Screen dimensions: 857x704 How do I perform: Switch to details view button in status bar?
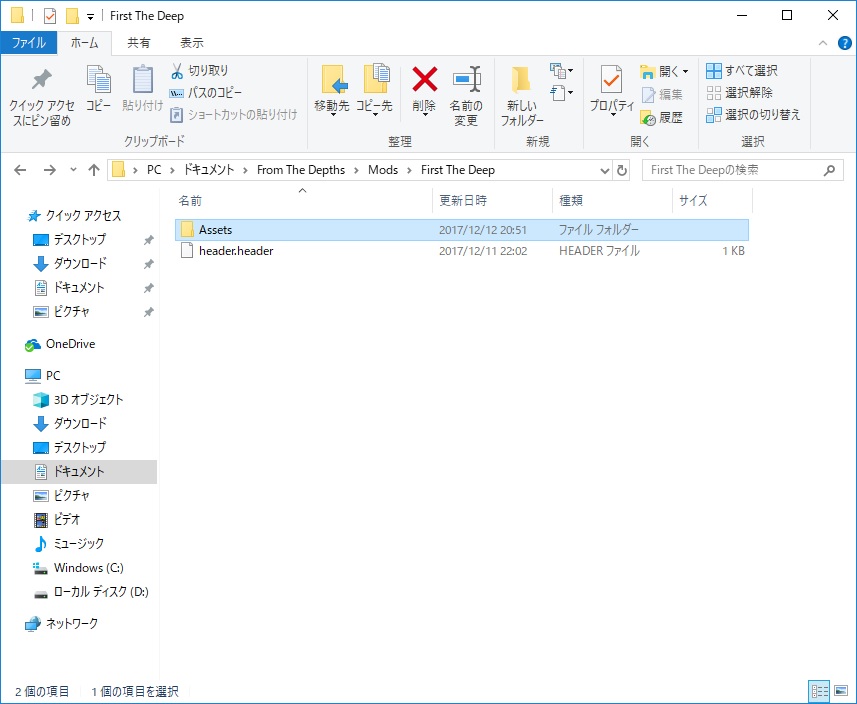point(819,691)
